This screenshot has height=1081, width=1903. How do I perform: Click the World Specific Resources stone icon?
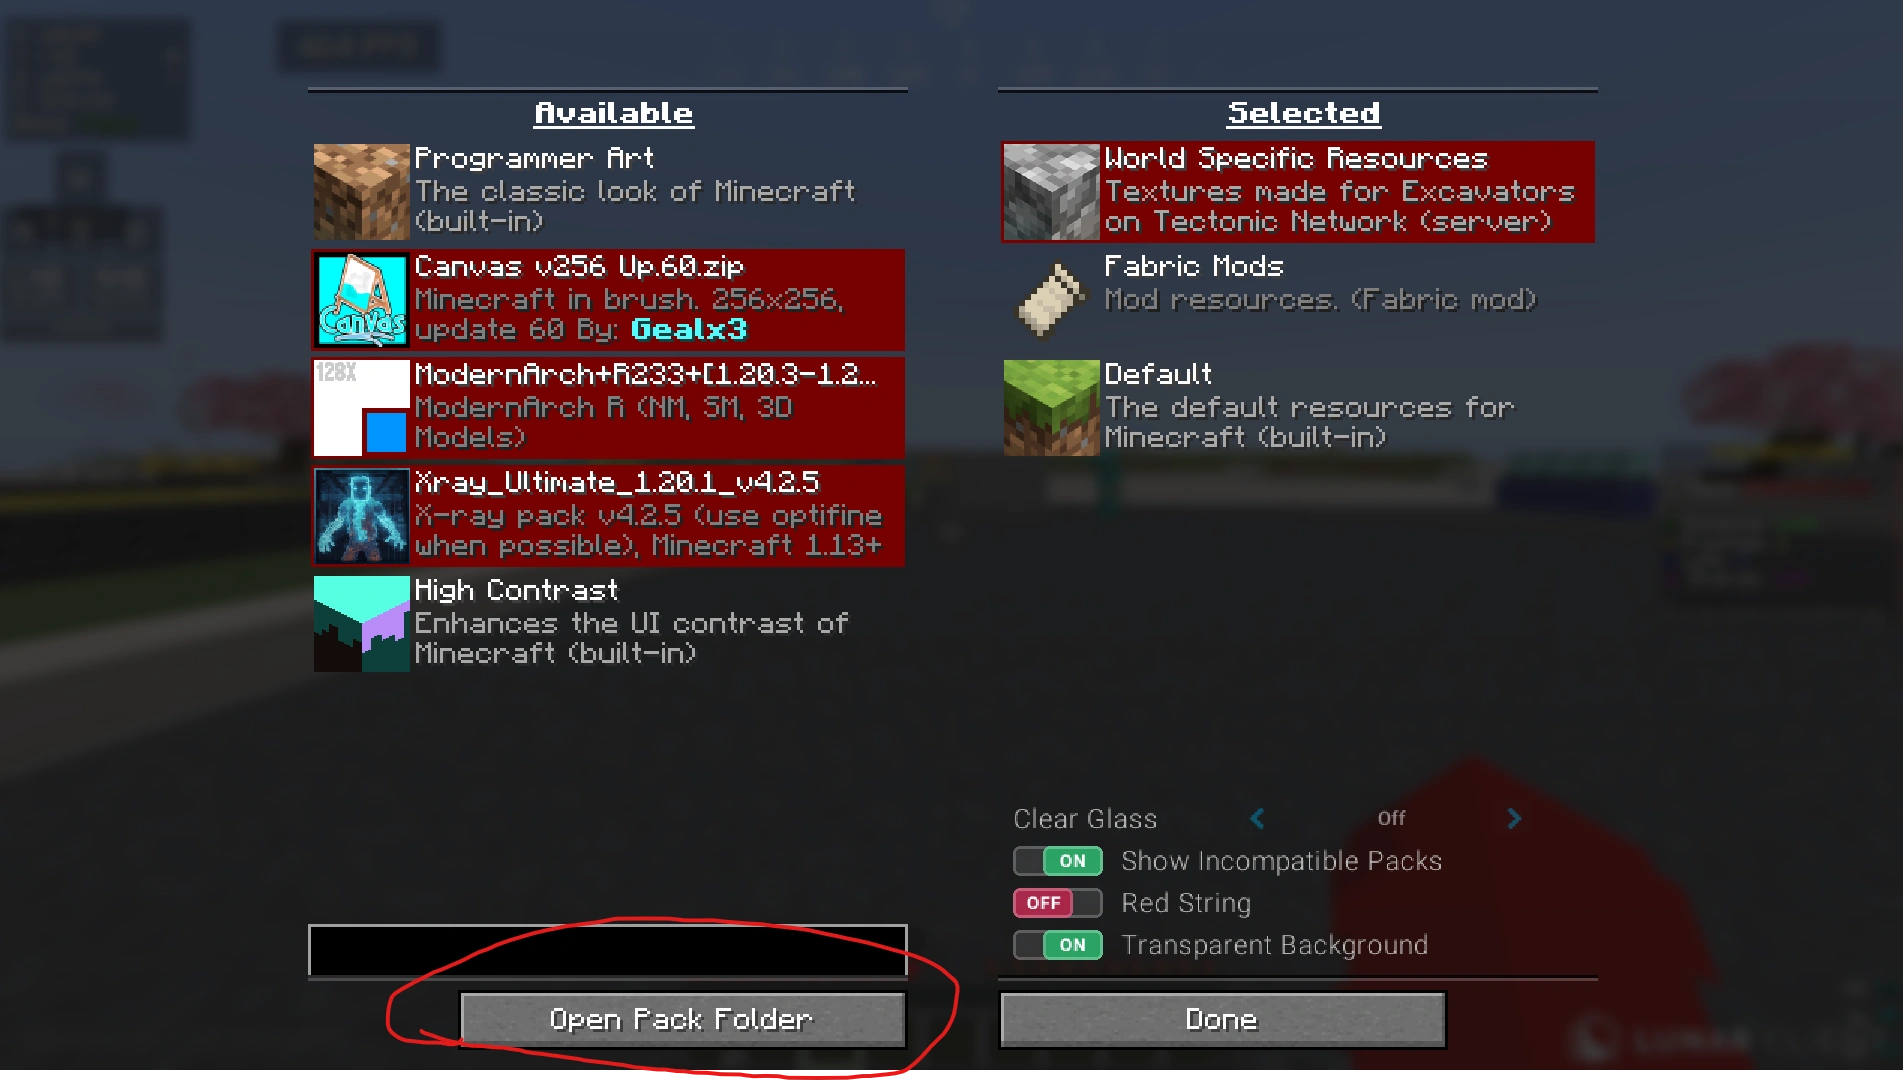point(1051,192)
